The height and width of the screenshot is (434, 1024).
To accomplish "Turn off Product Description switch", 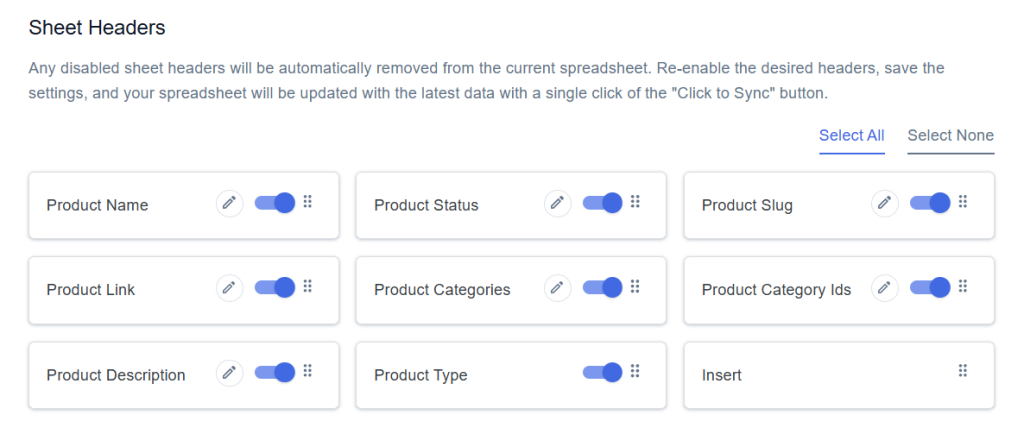I will coord(275,373).
